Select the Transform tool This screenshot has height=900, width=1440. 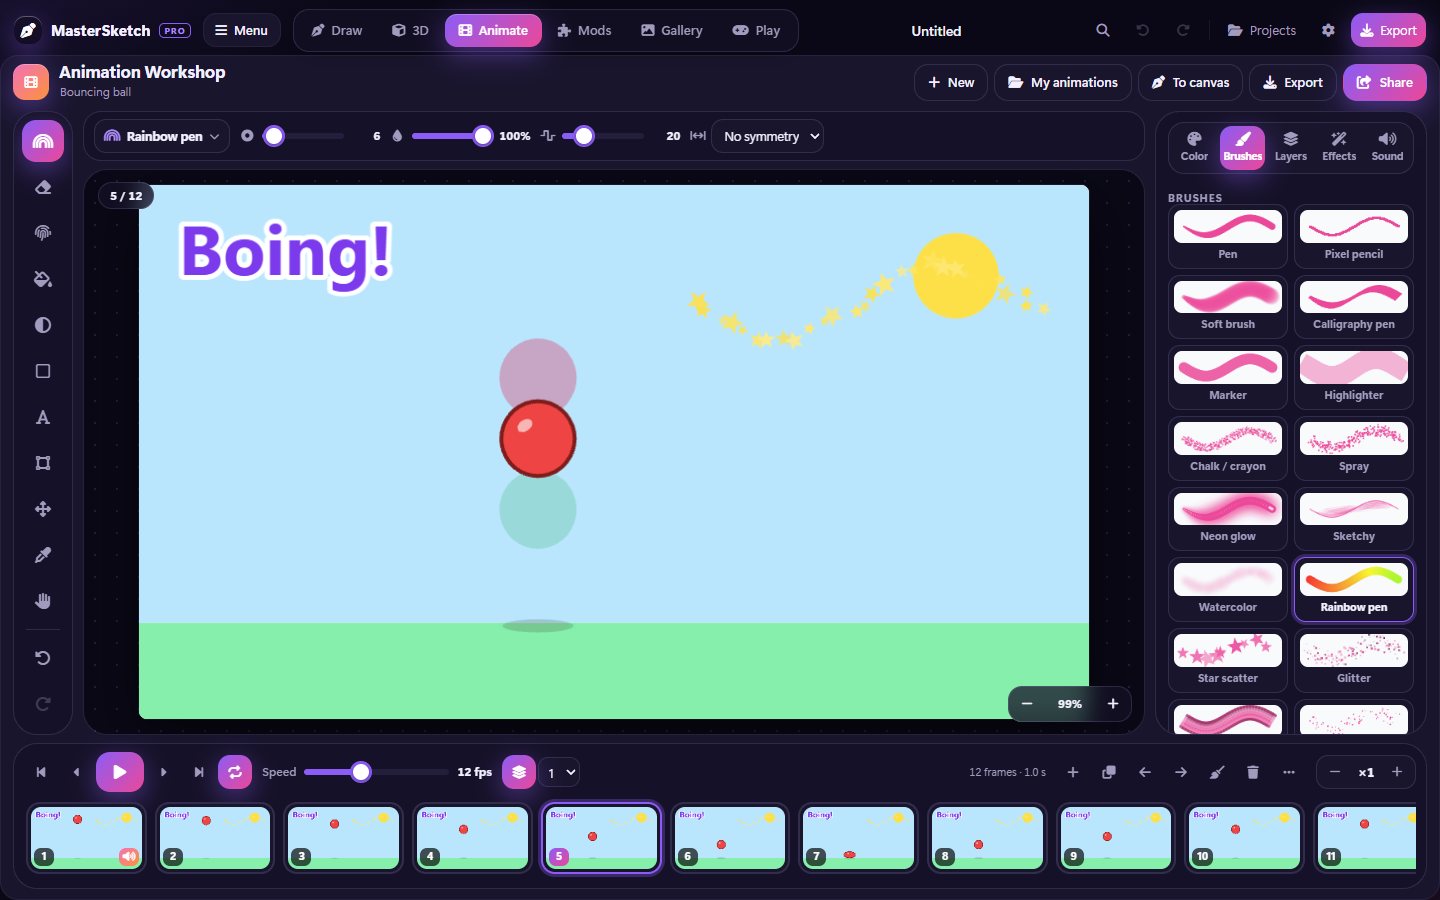click(x=43, y=463)
